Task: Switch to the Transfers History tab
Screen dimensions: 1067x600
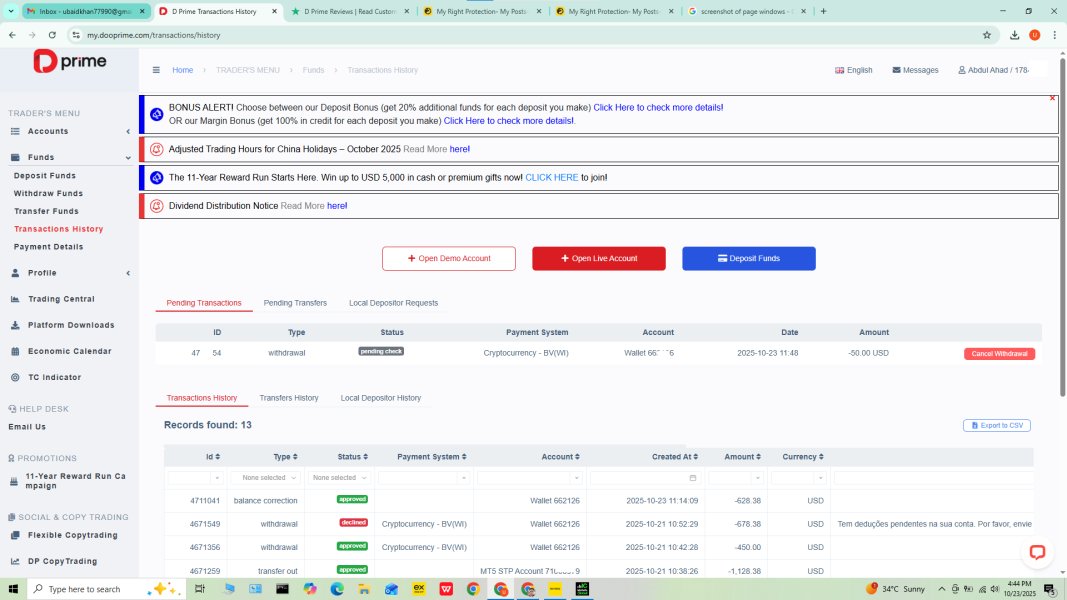Action: 289,398
